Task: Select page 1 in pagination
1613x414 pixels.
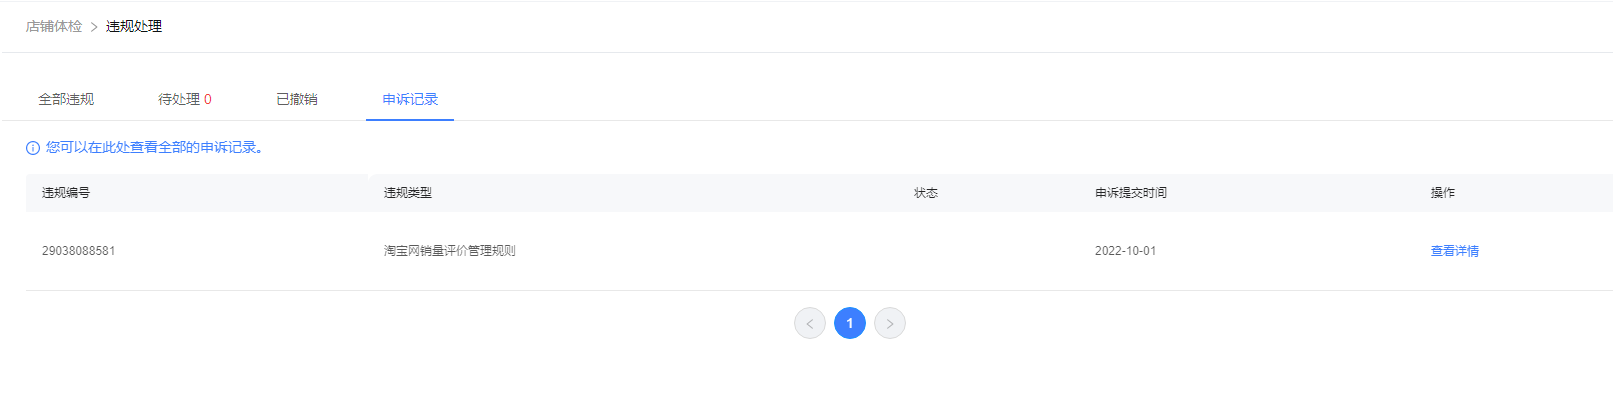Action: (x=850, y=323)
